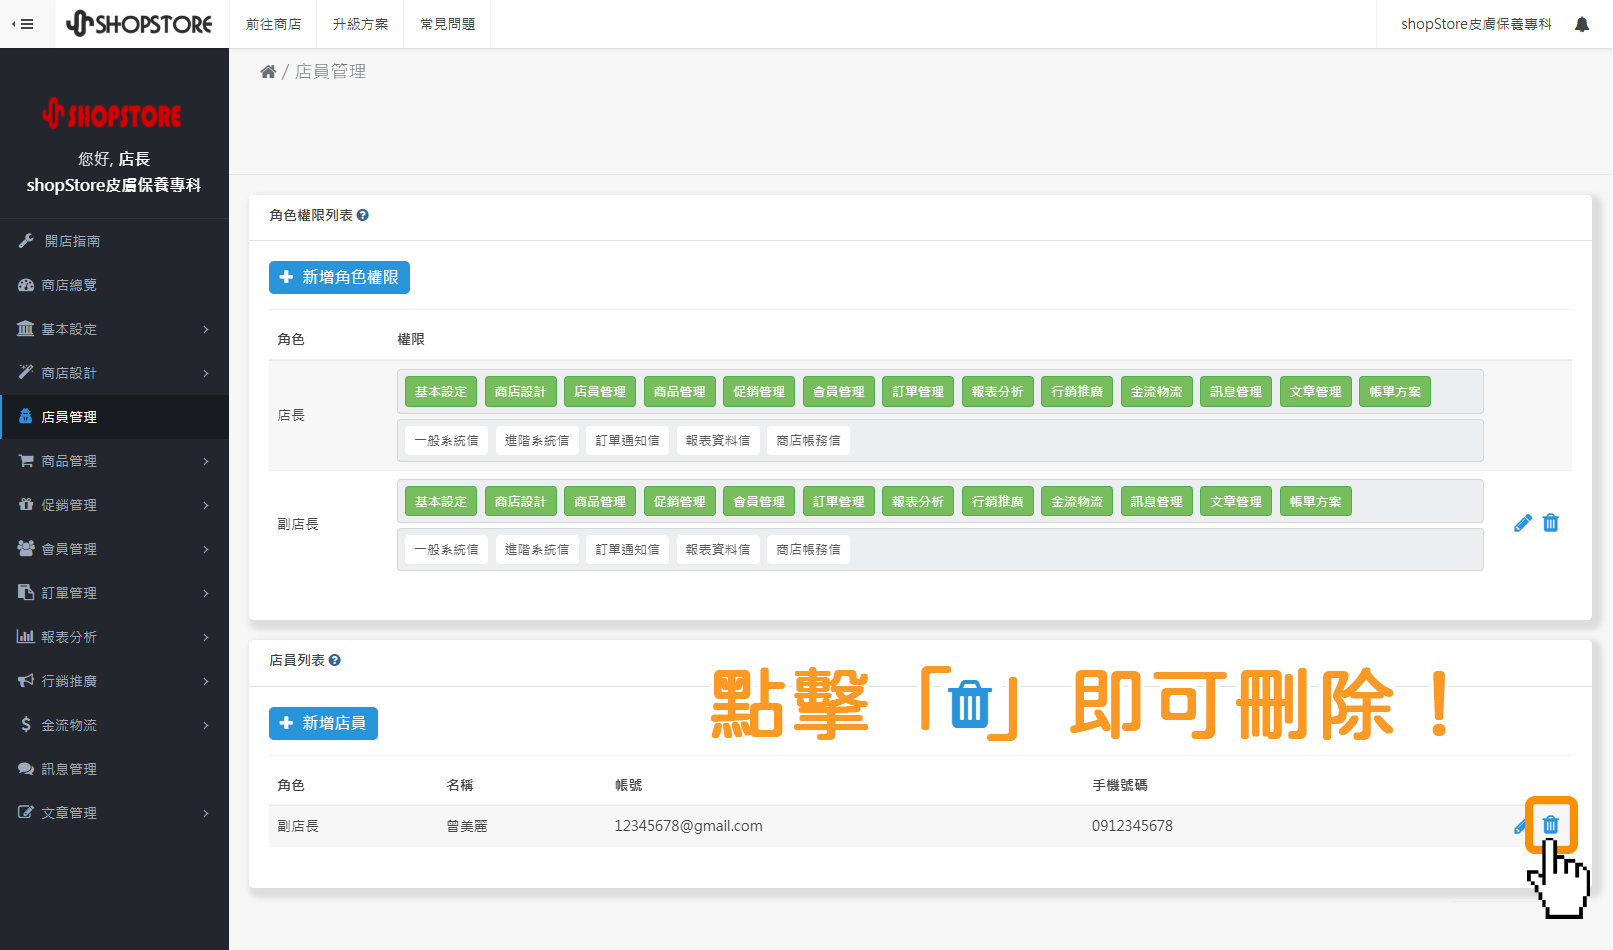The height and width of the screenshot is (950, 1613).
Task: Open shopStore皮膚保養專科 account menu
Action: 1476,24
